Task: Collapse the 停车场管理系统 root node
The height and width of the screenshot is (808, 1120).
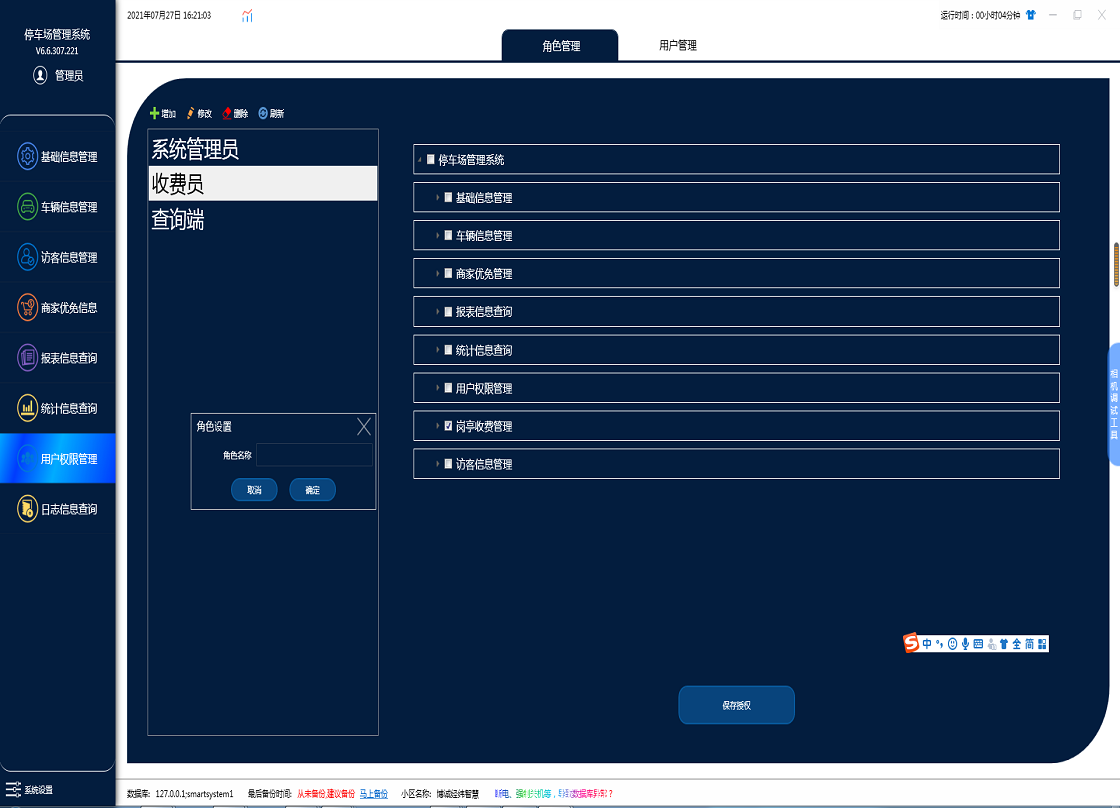Action: click(420, 160)
